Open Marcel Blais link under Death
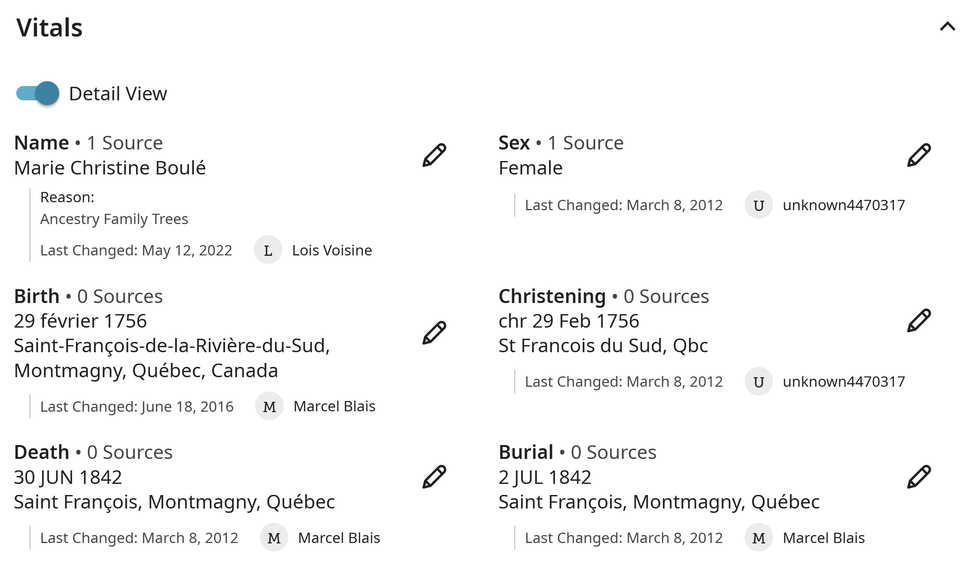 339,538
